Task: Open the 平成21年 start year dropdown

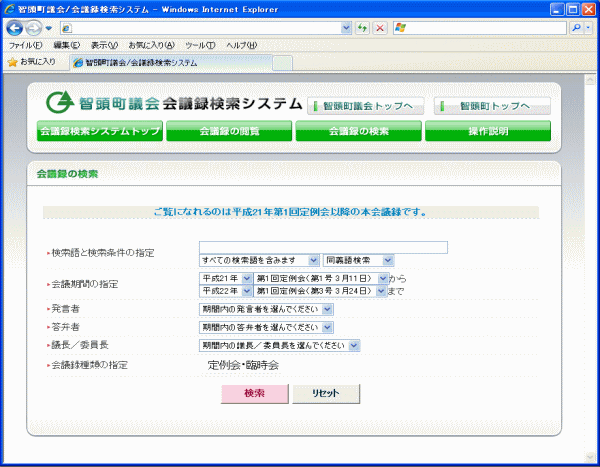Action: pos(225,278)
